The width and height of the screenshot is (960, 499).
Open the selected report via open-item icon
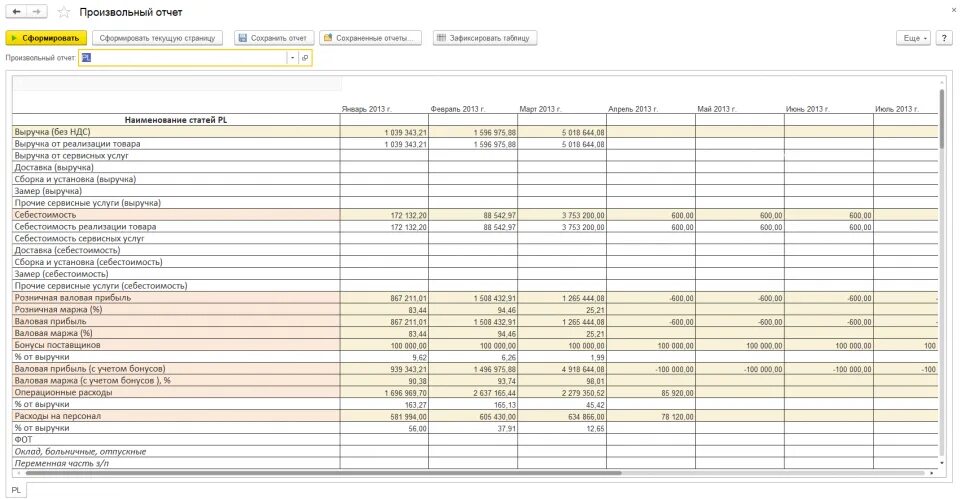tap(305, 58)
